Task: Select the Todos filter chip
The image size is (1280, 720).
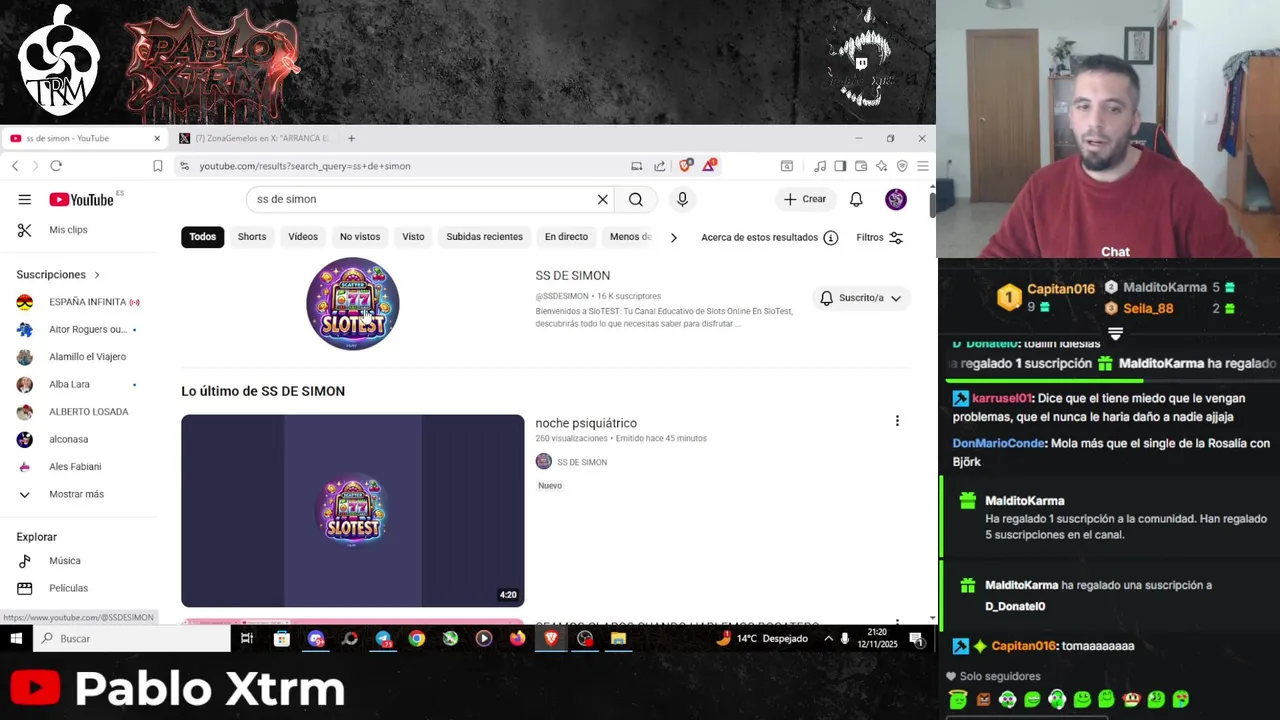Action: coord(202,237)
